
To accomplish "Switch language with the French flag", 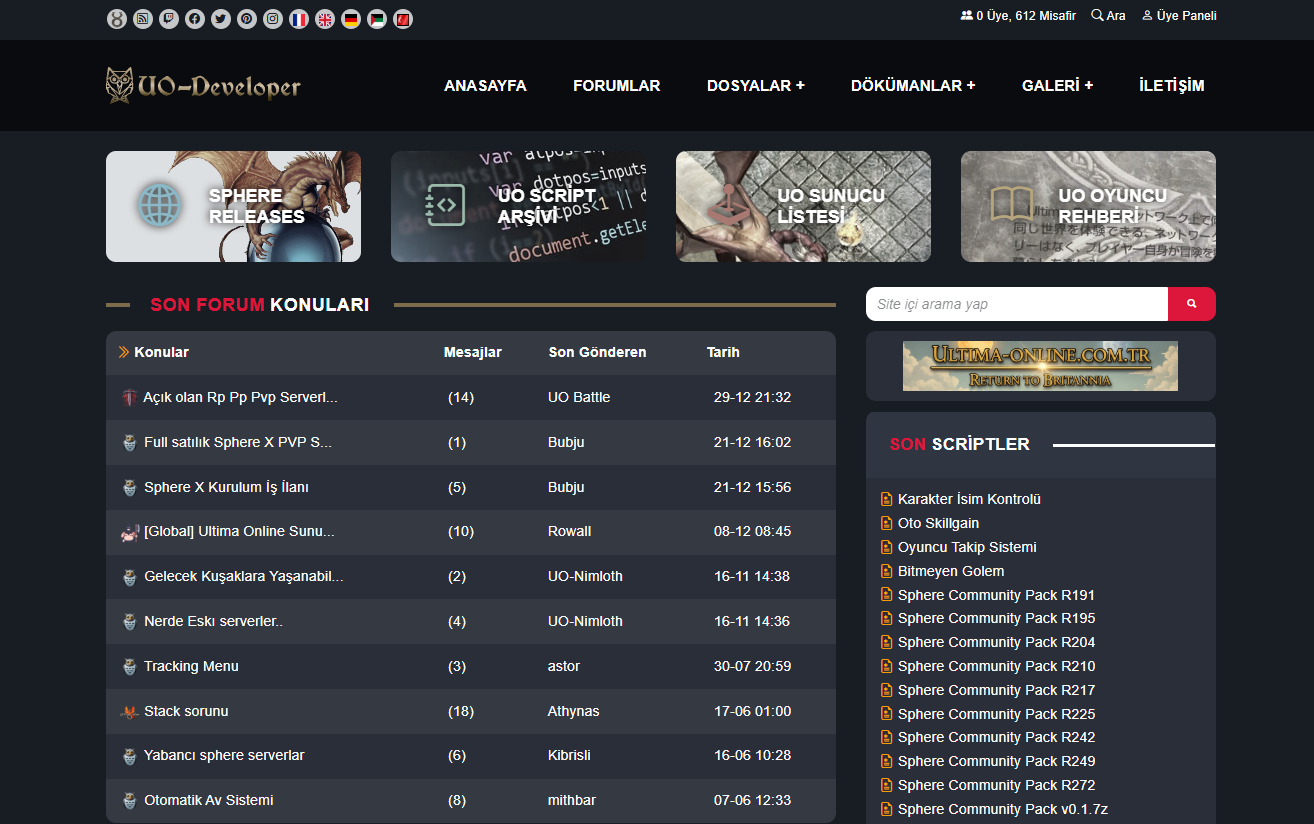I will (x=299, y=19).
